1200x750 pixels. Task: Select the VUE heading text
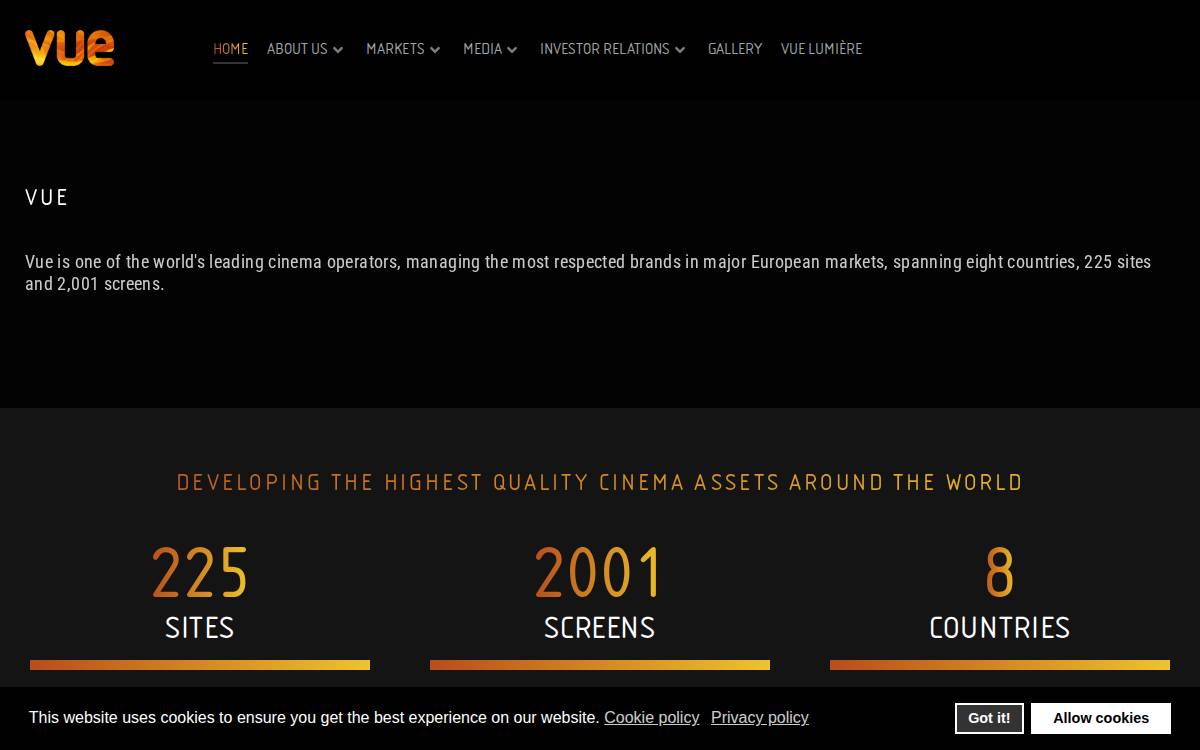click(x=47, y=197)
